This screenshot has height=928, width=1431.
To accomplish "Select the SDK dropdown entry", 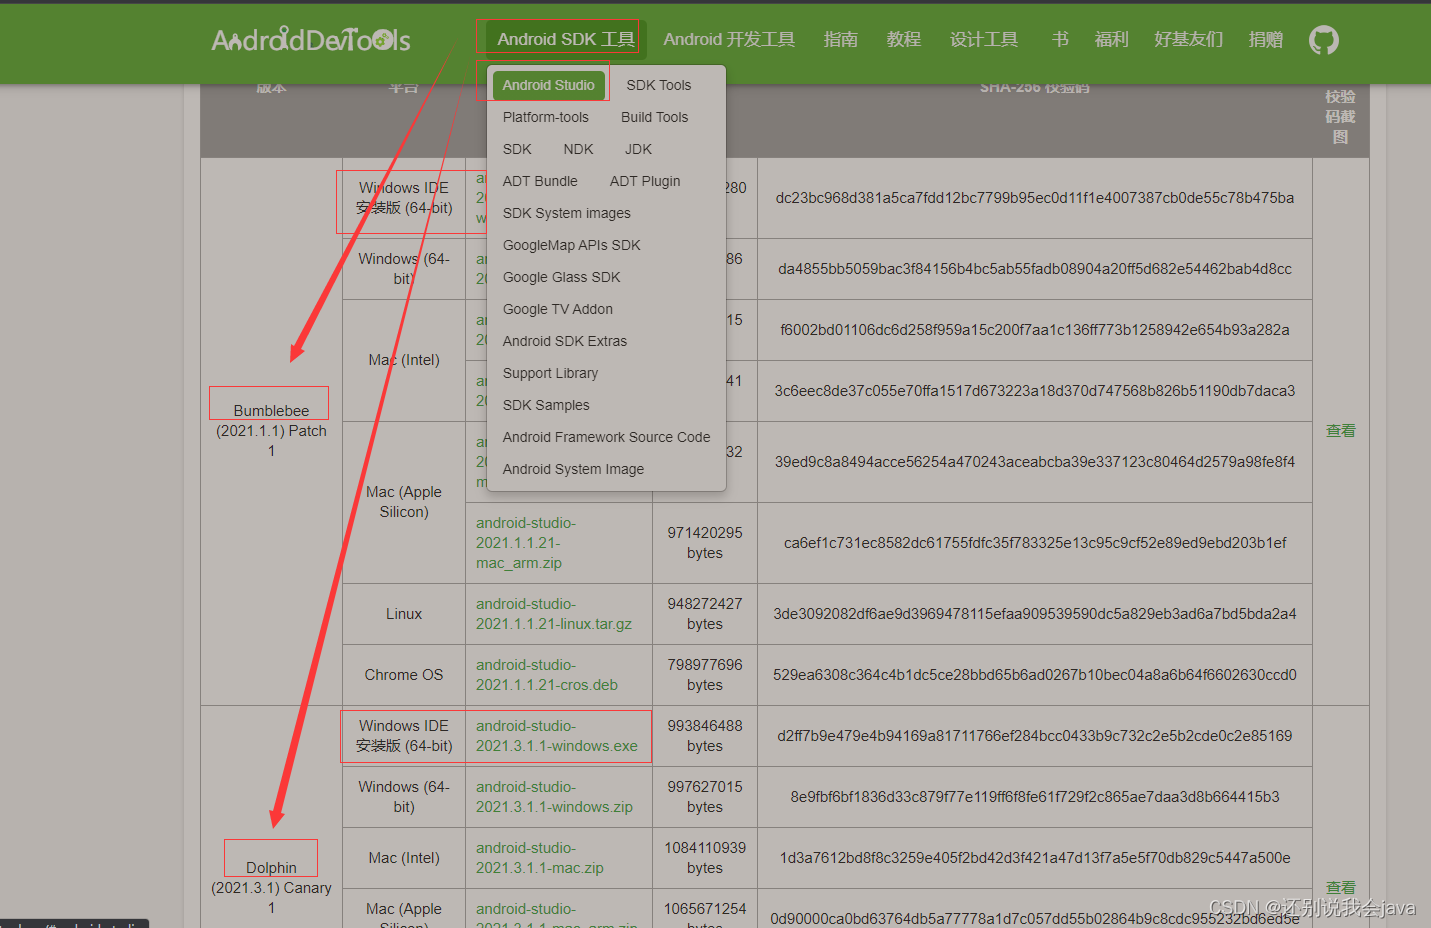I will click(x=517, y=149).
